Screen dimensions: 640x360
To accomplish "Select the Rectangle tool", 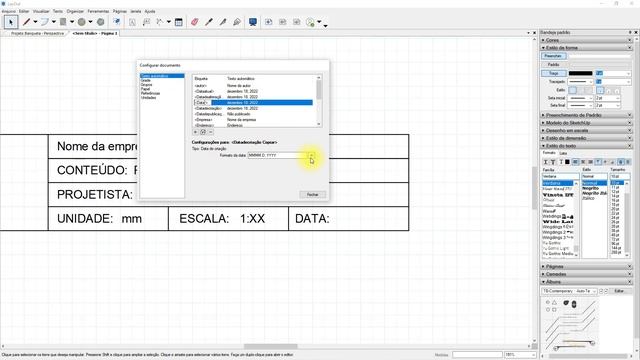I will click(x=63, y=22).
